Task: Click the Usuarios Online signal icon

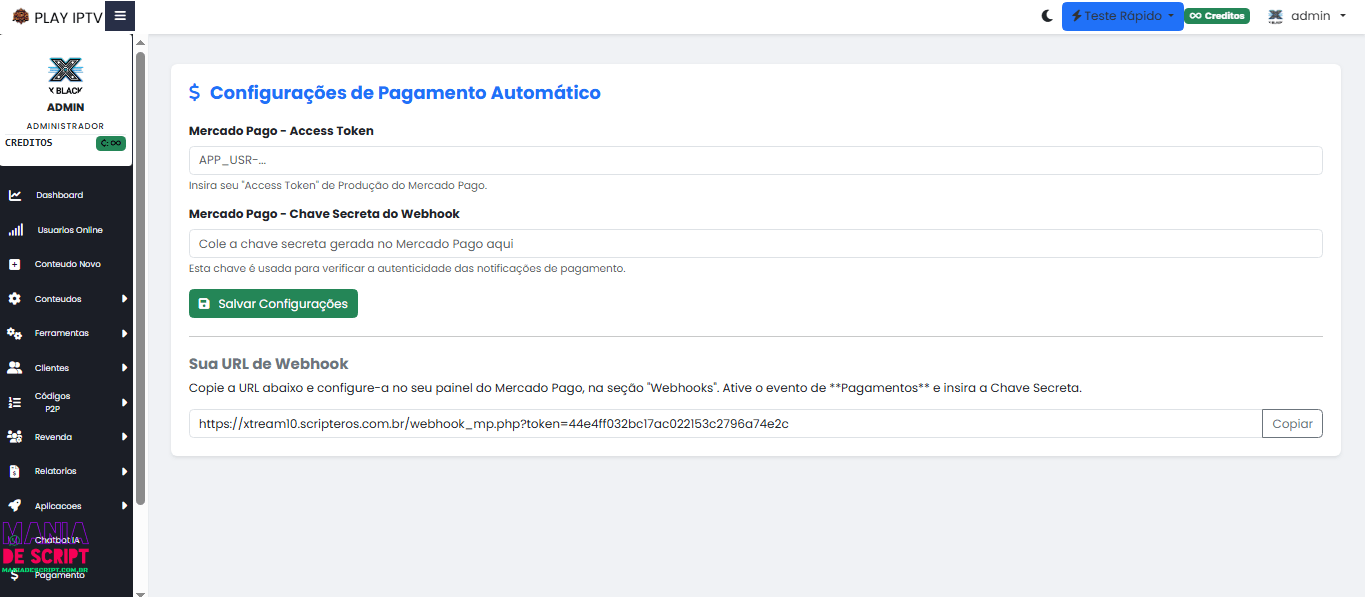Action: pyautogui.click(x=15, y=230)
